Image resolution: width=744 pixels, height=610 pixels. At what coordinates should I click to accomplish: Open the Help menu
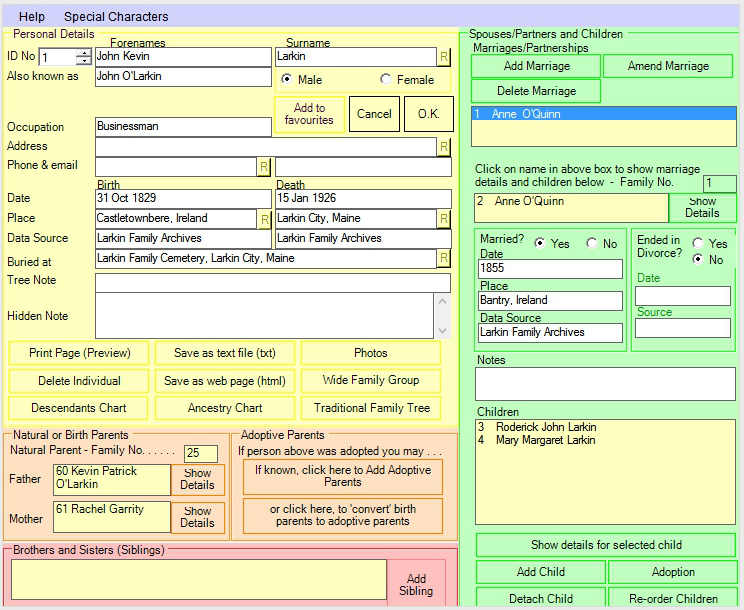point(32,17)
